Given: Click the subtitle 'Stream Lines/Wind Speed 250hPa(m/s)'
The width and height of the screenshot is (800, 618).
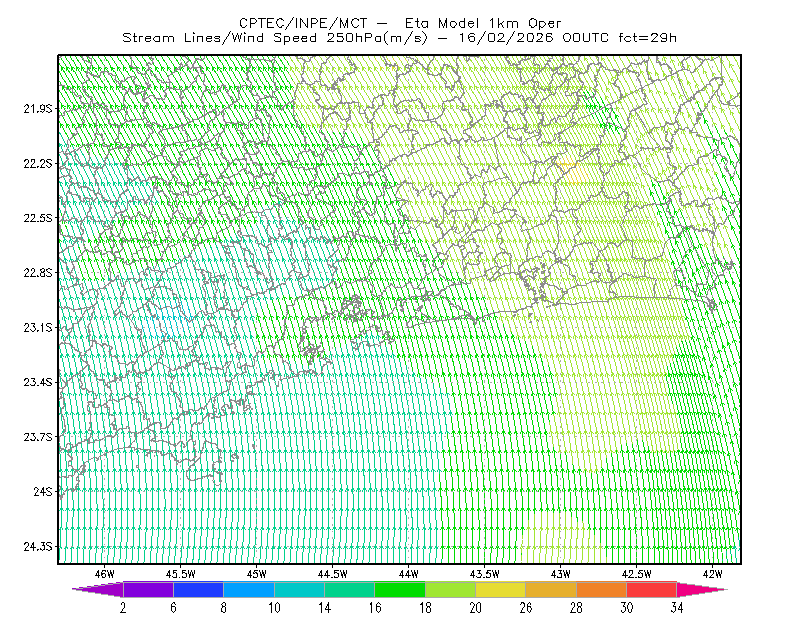Looking at the screenshot, I should pos(274,38).
